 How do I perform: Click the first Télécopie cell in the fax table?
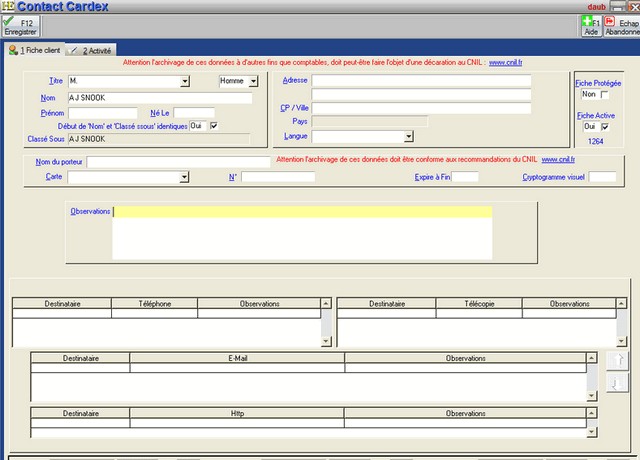tap(479, 313)
